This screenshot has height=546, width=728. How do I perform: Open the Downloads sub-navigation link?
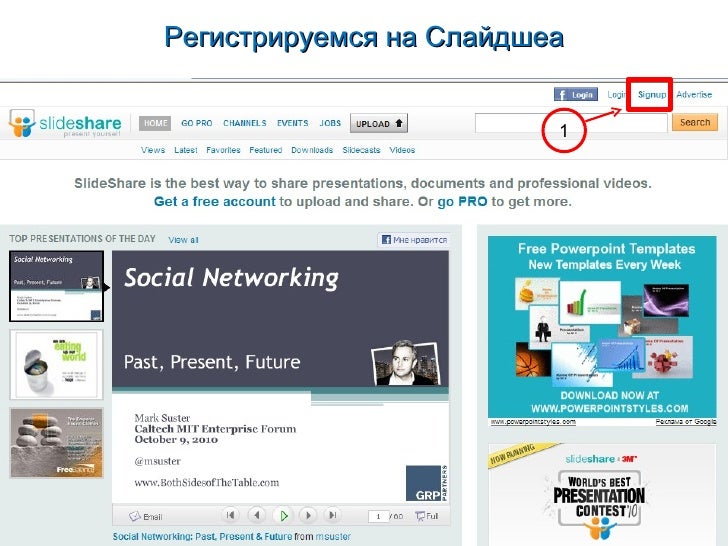[x=312, y=150]
